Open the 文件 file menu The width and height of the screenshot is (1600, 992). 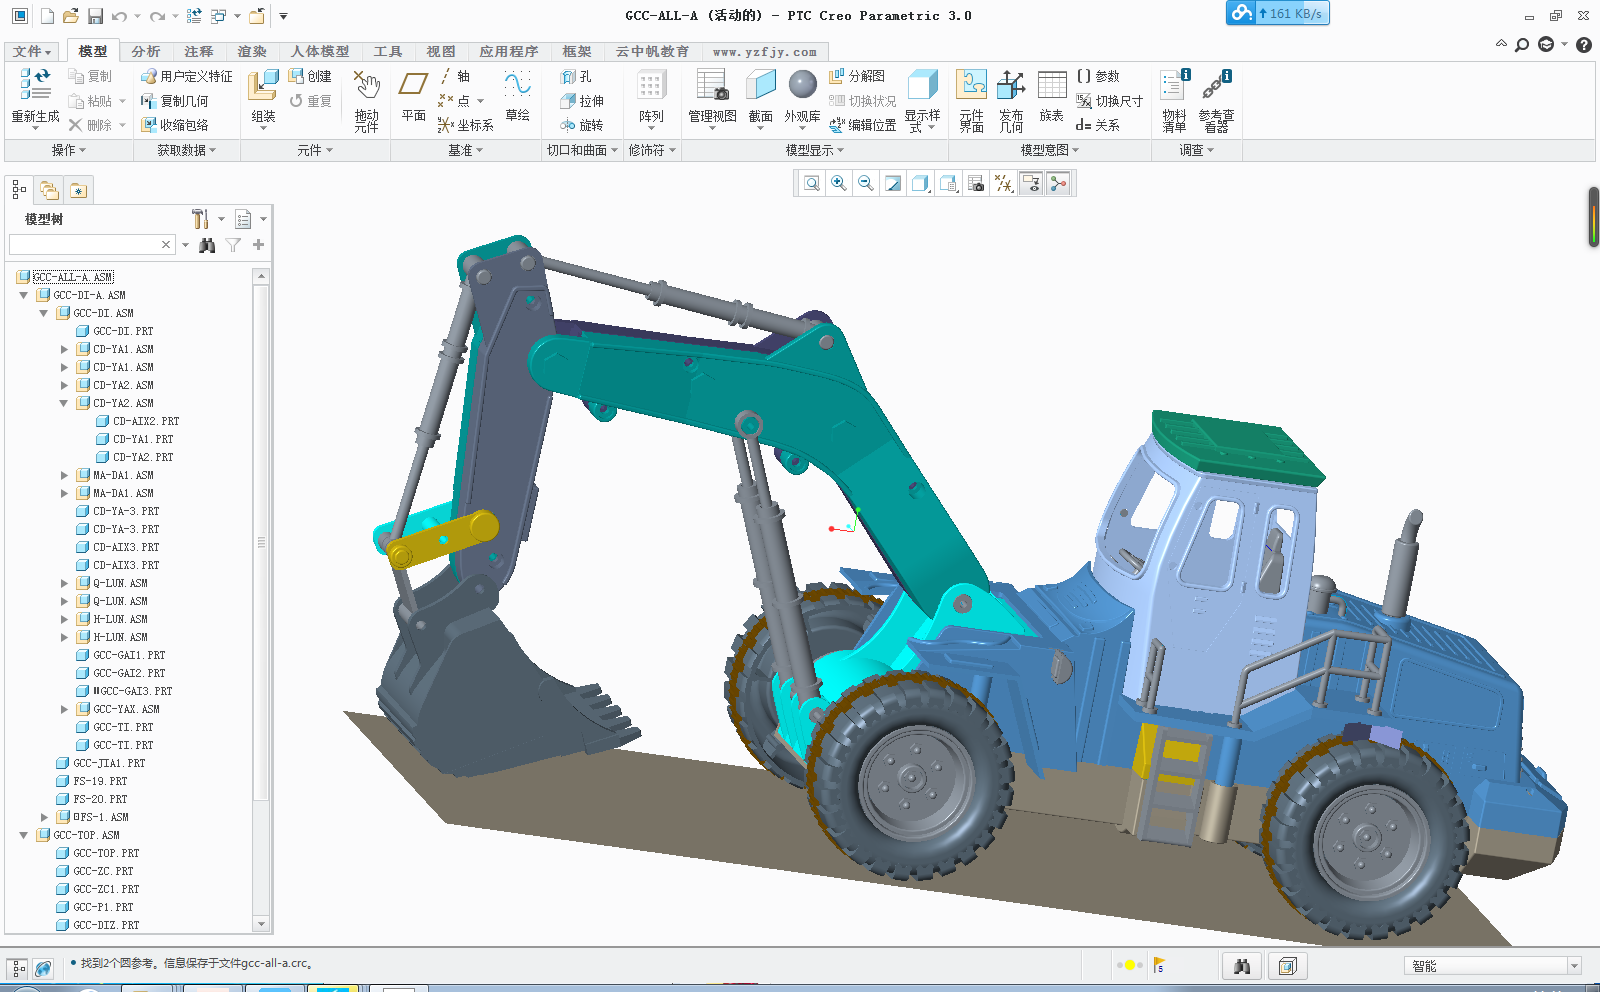pyautogui.click(x=31, y=51)
